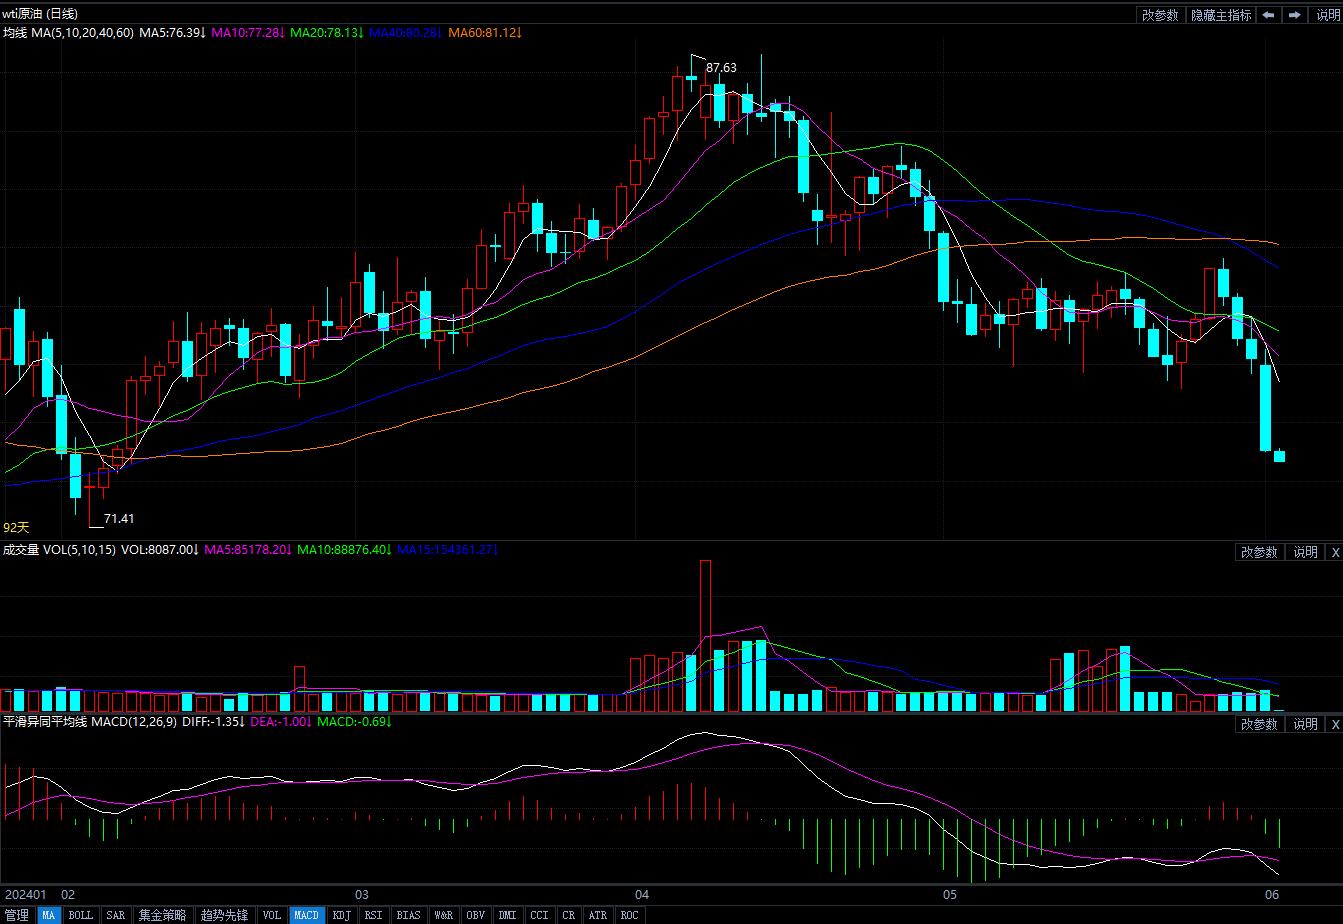
Task: Switch to the W&R indicator tab
Action: tap(444, 915)
